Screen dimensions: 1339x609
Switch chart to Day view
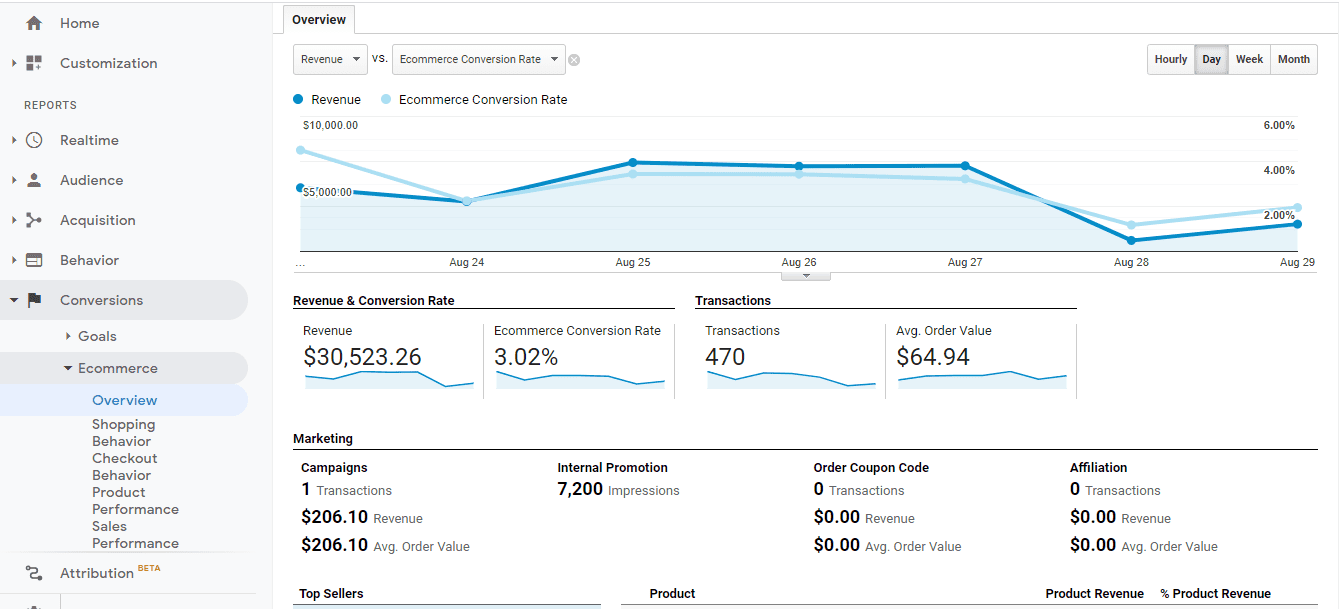coord(1211,59)
